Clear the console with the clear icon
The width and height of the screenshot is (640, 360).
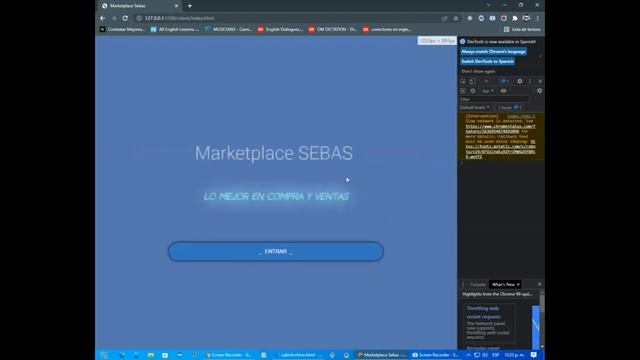473,91
